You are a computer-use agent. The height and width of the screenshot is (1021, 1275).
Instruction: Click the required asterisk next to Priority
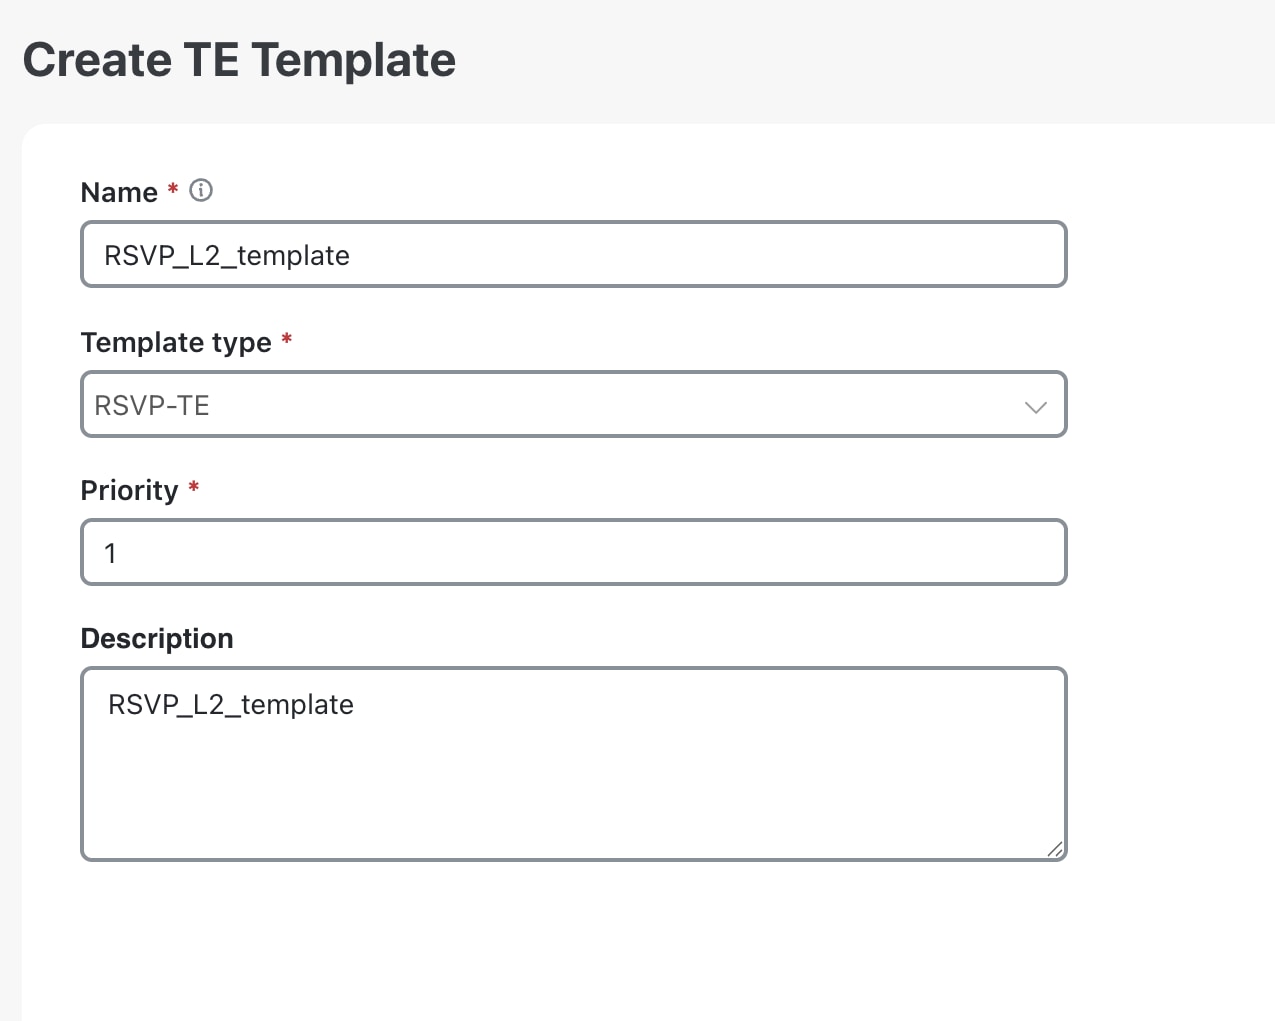[x=193, y=489]
